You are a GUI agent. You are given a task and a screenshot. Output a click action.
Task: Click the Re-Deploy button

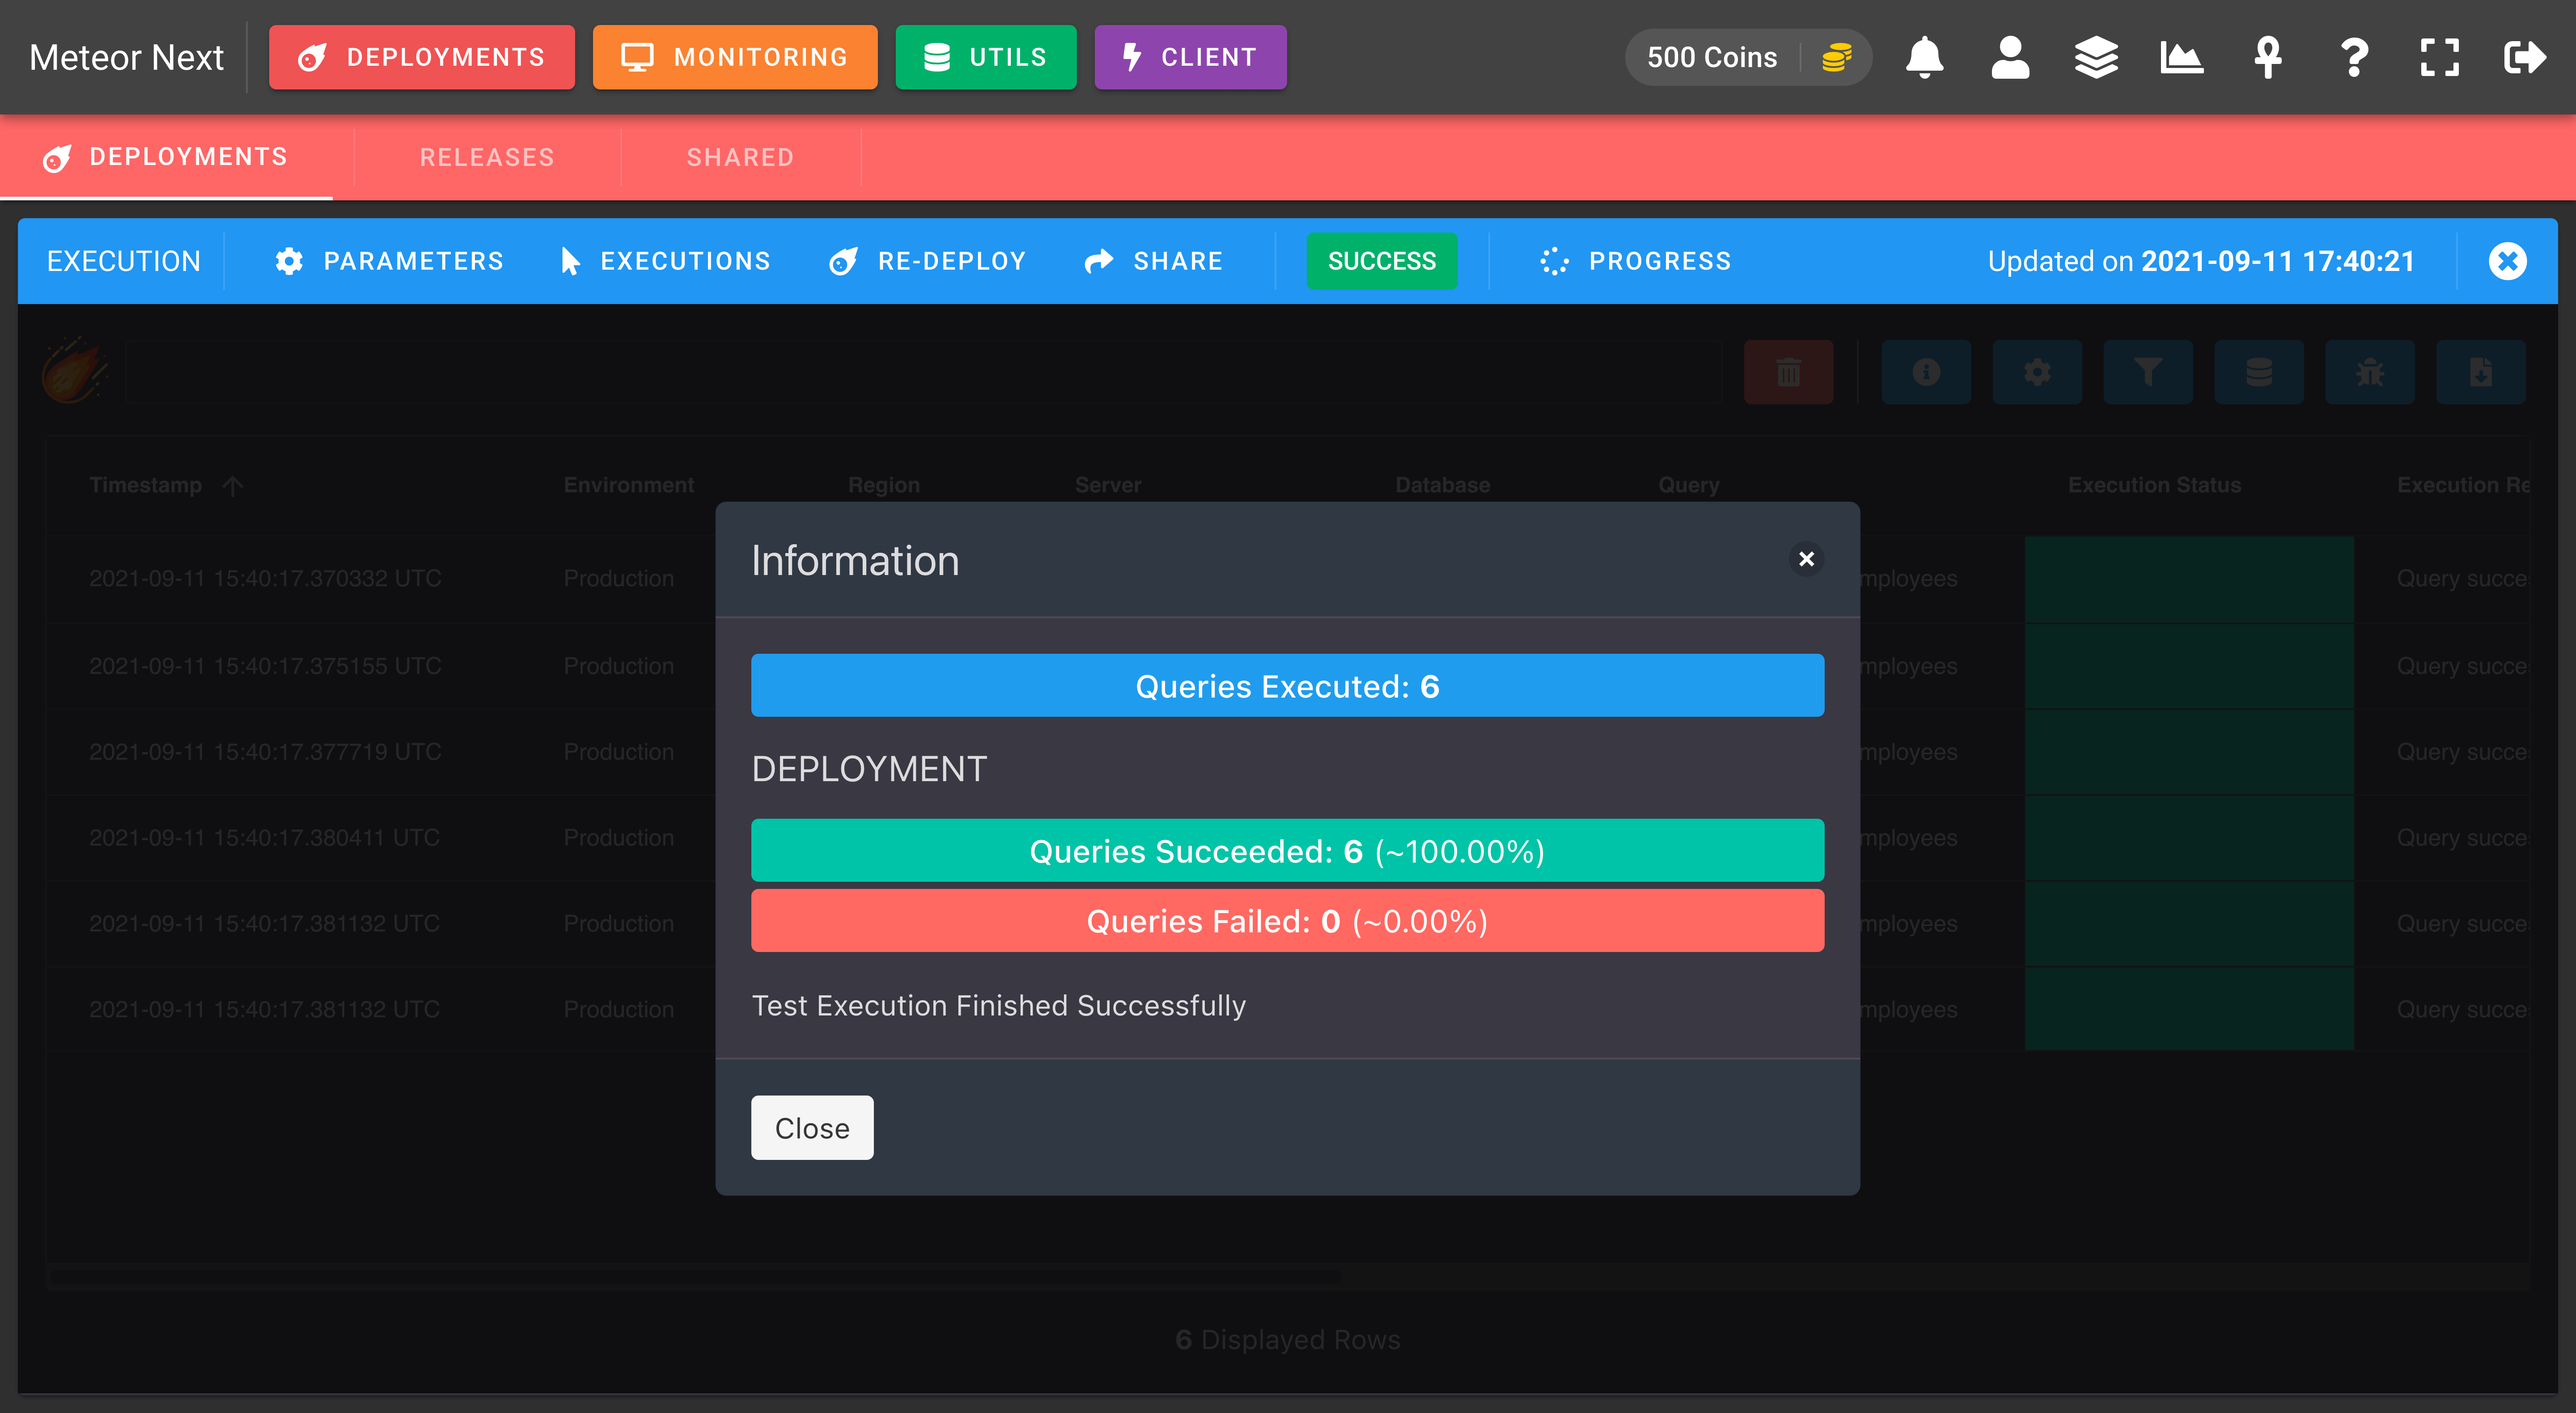pos(928,261)
